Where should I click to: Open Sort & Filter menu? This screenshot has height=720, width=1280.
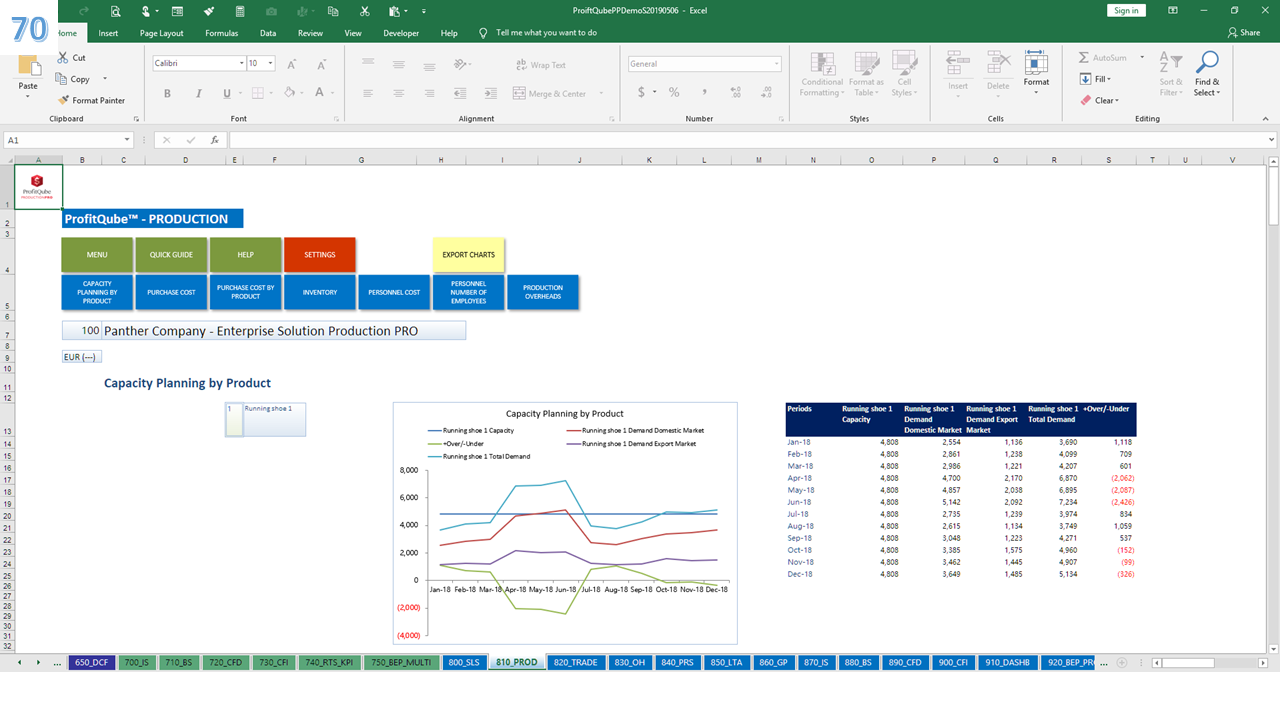coord(1170,74)
